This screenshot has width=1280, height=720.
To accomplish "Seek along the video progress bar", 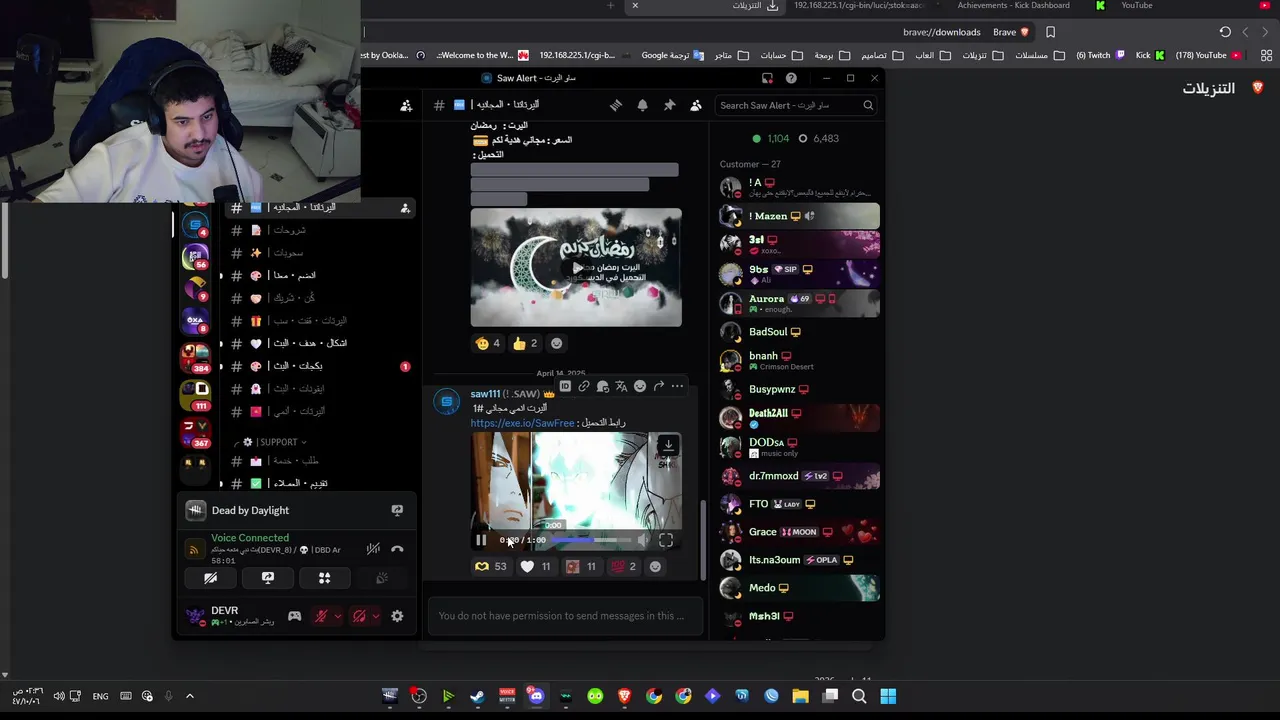I will click(591, 540).
